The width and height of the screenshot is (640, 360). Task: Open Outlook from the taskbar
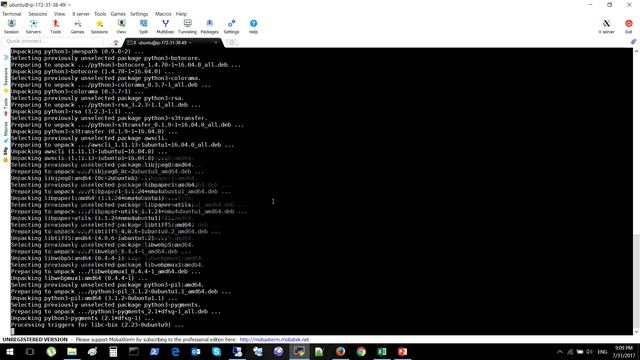[196, 351]
